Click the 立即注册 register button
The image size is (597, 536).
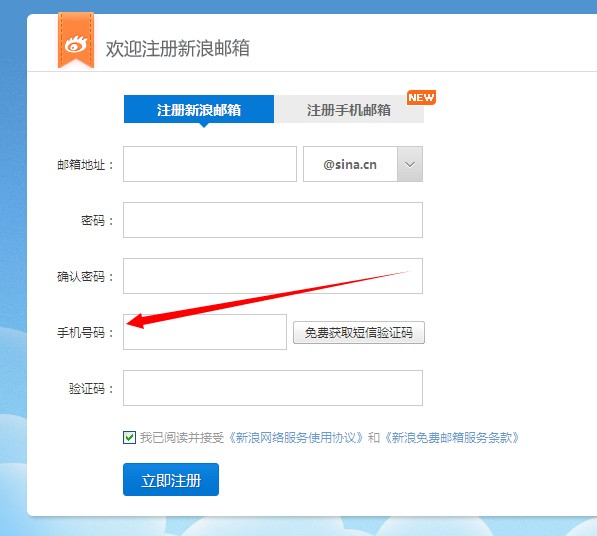(171, 480)
